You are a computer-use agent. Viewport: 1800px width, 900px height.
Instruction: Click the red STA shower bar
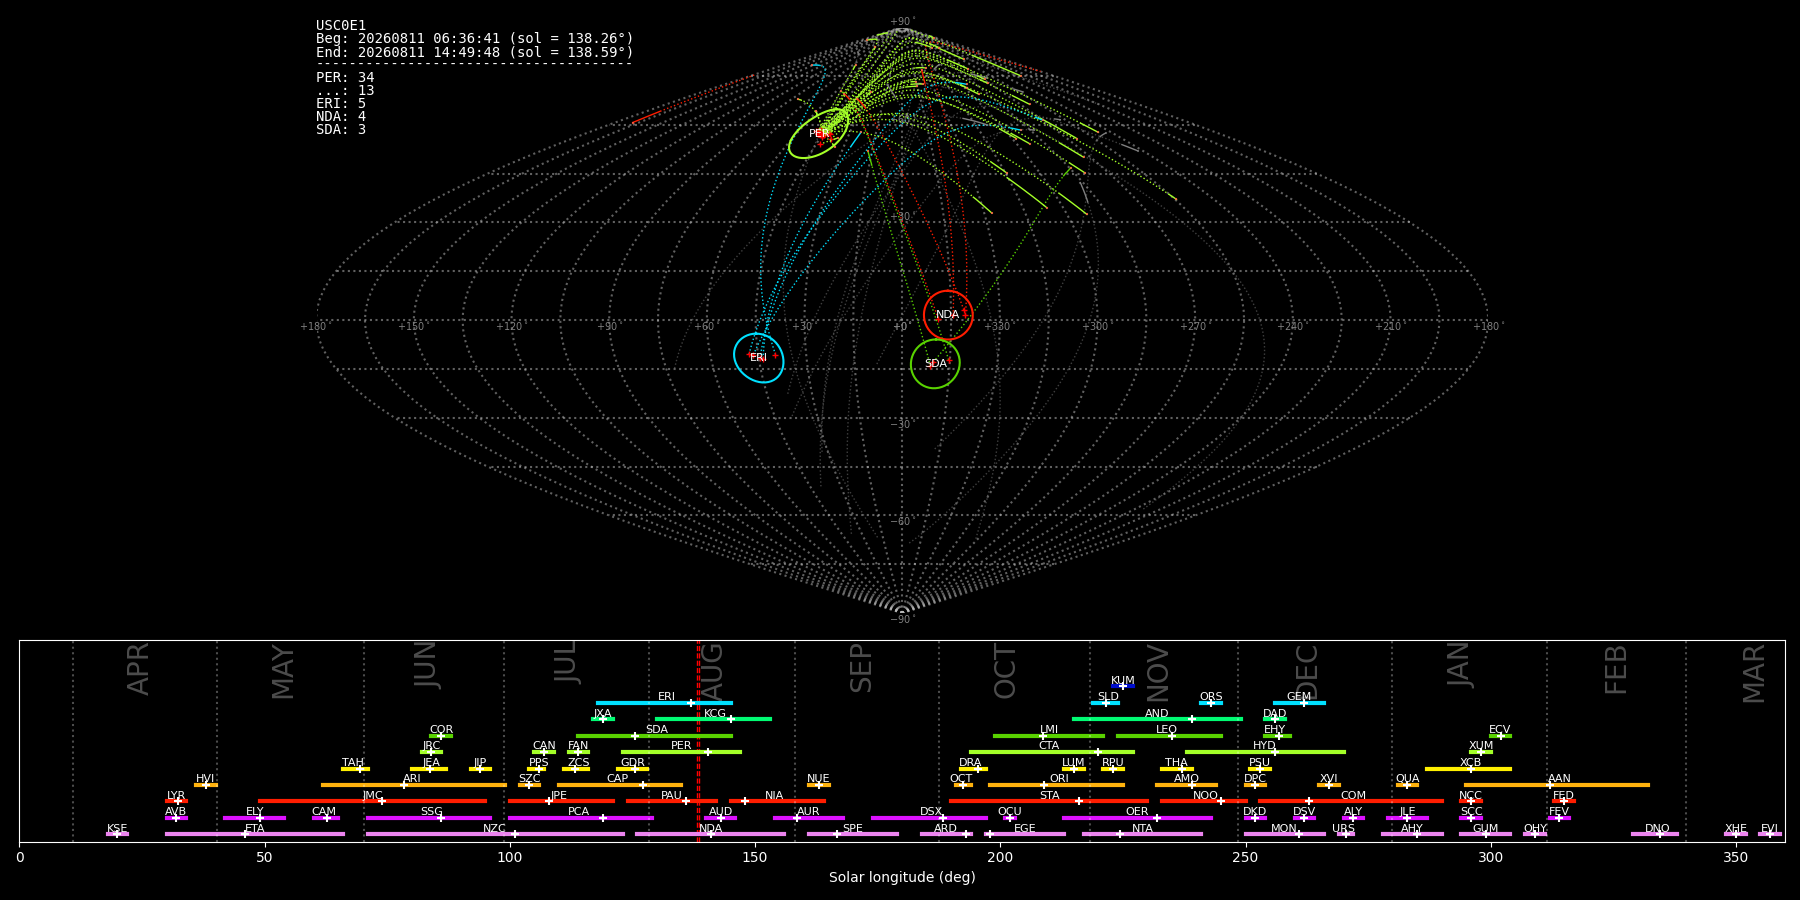pyautogui.click(x=1049, y=801)
